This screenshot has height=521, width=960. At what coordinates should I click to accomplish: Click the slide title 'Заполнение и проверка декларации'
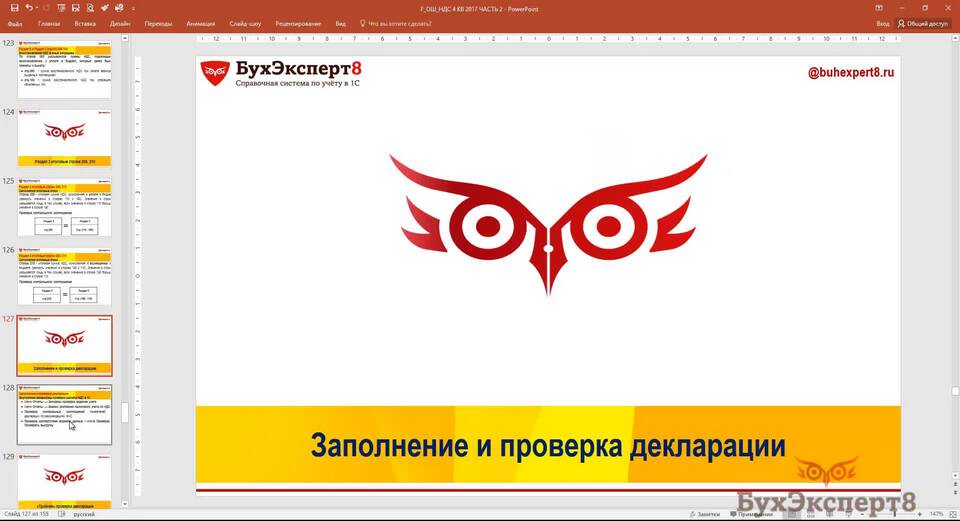pos(548,445)
